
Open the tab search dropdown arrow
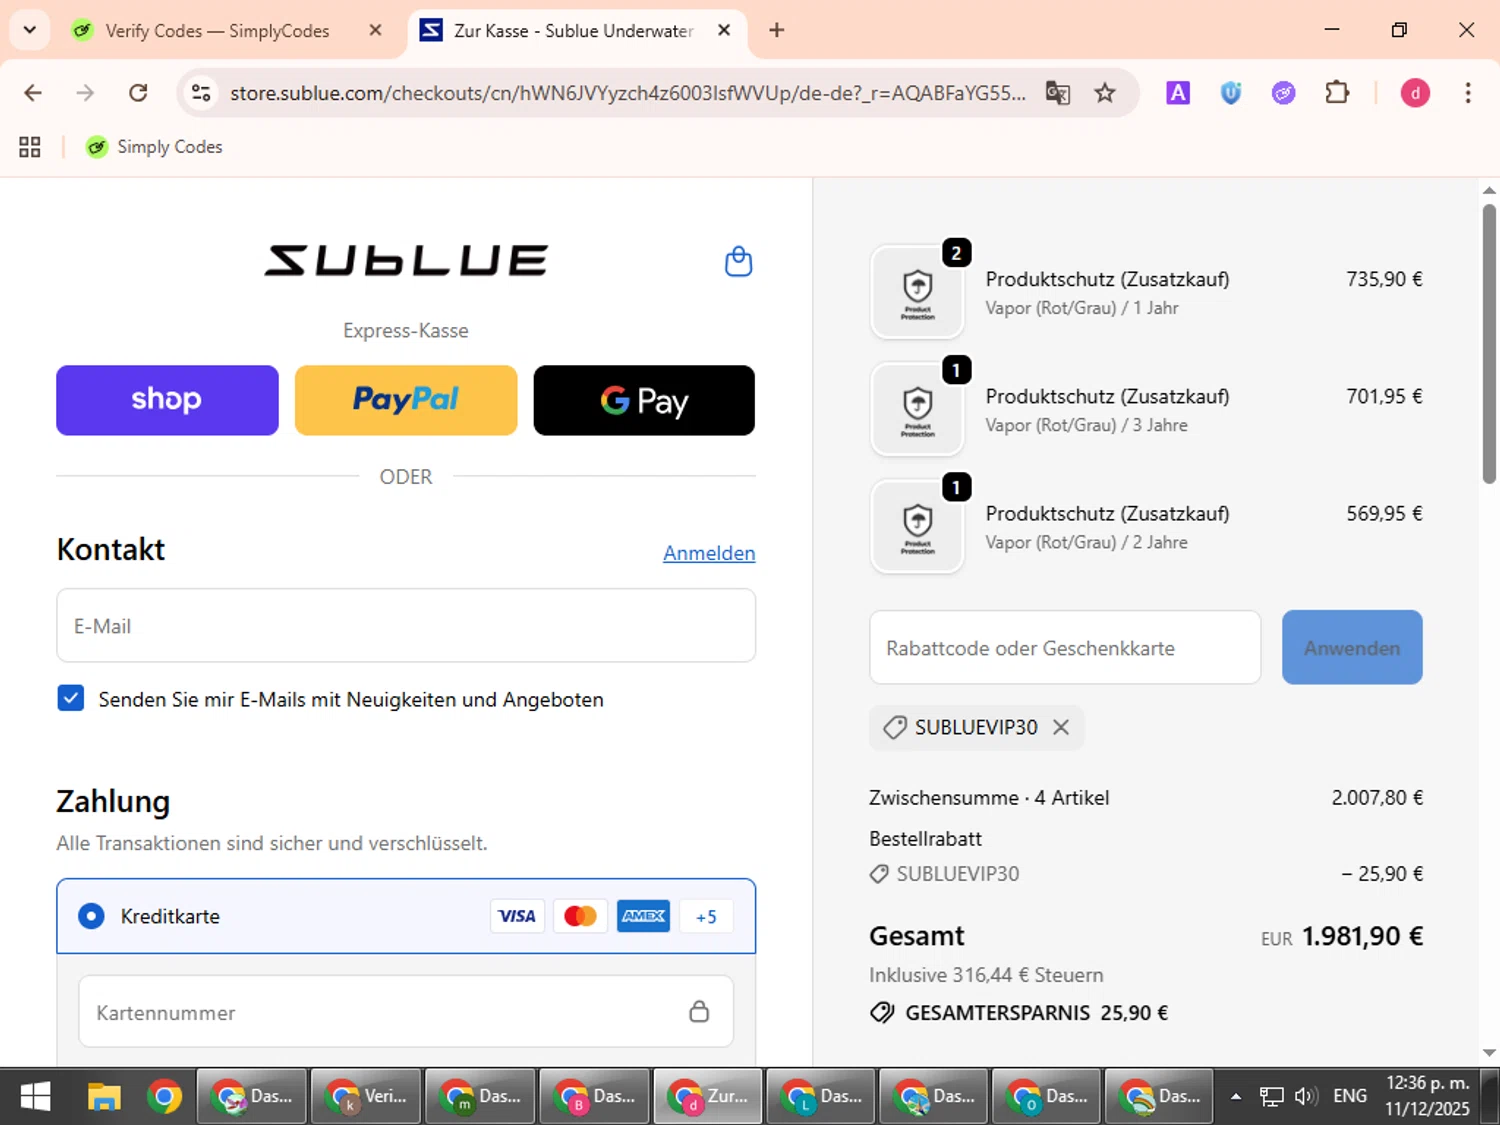pos(30,30)
